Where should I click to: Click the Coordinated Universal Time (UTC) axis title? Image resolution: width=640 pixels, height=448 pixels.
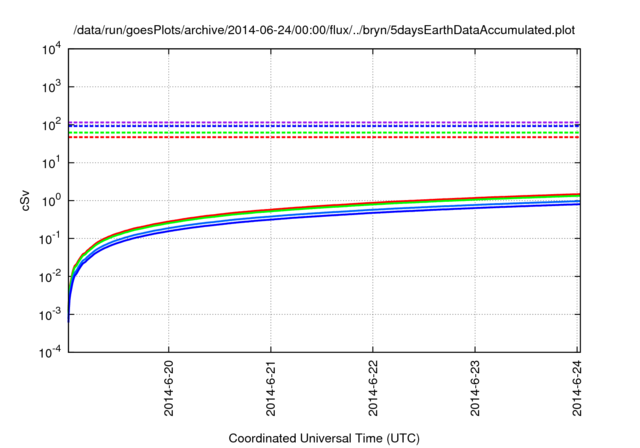tap(324, 438)
